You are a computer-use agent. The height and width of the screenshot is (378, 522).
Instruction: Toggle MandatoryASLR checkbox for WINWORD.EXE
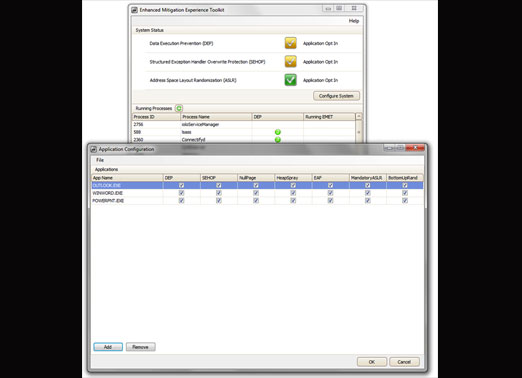point(368,193)
